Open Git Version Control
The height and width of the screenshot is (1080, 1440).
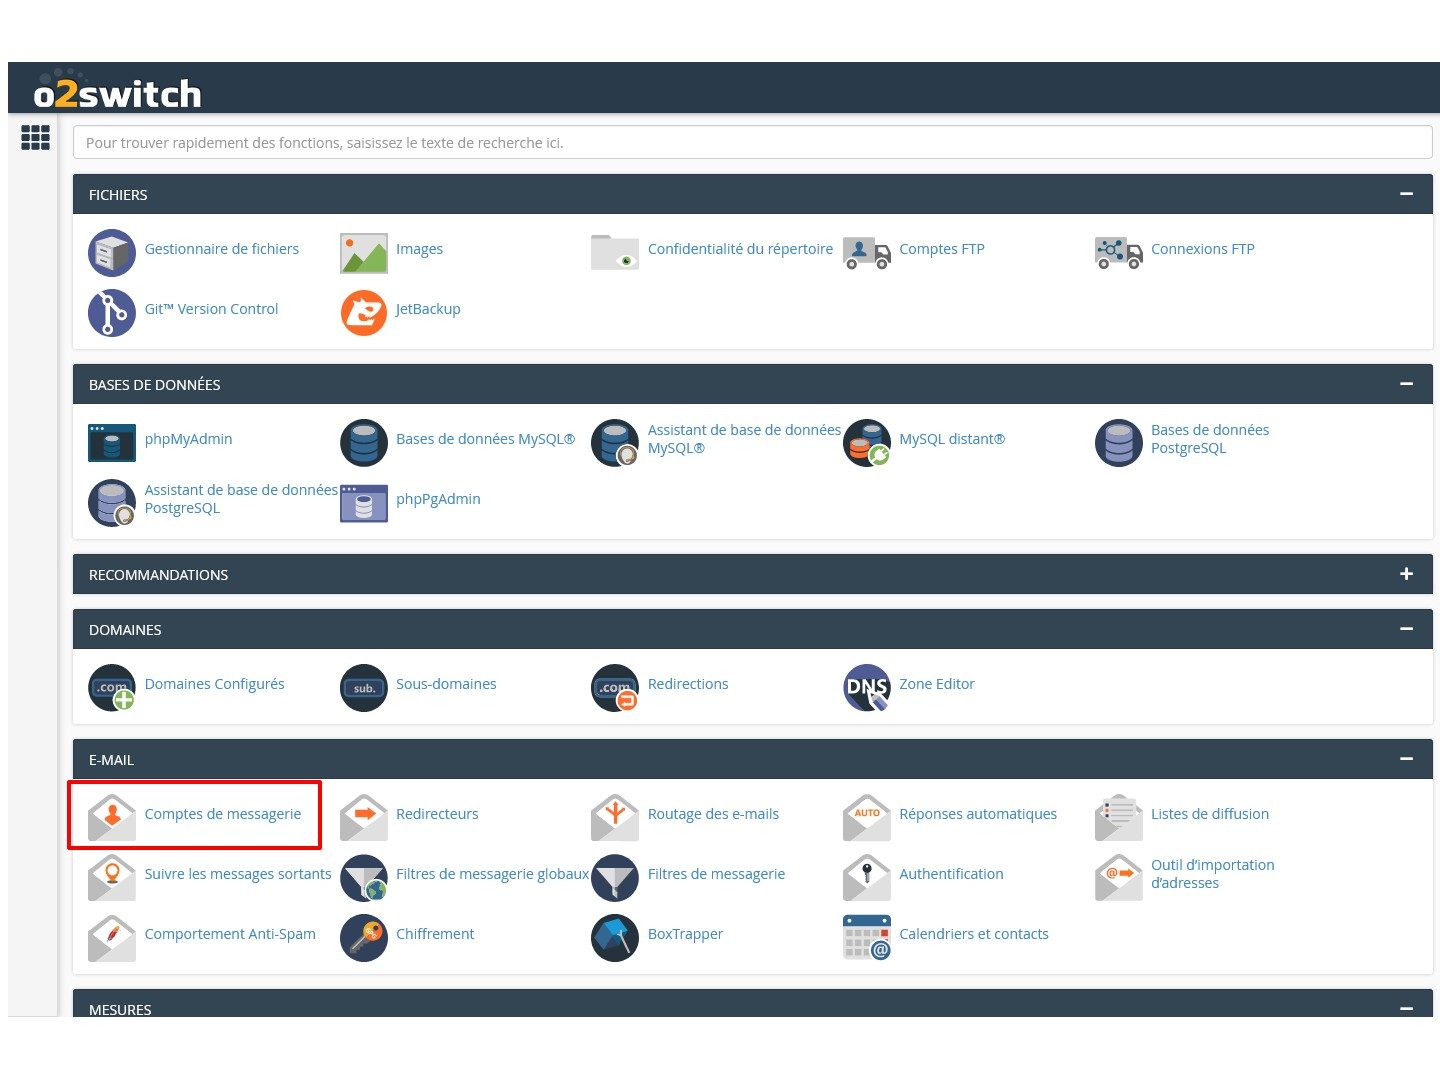click(x=211, y=309)
